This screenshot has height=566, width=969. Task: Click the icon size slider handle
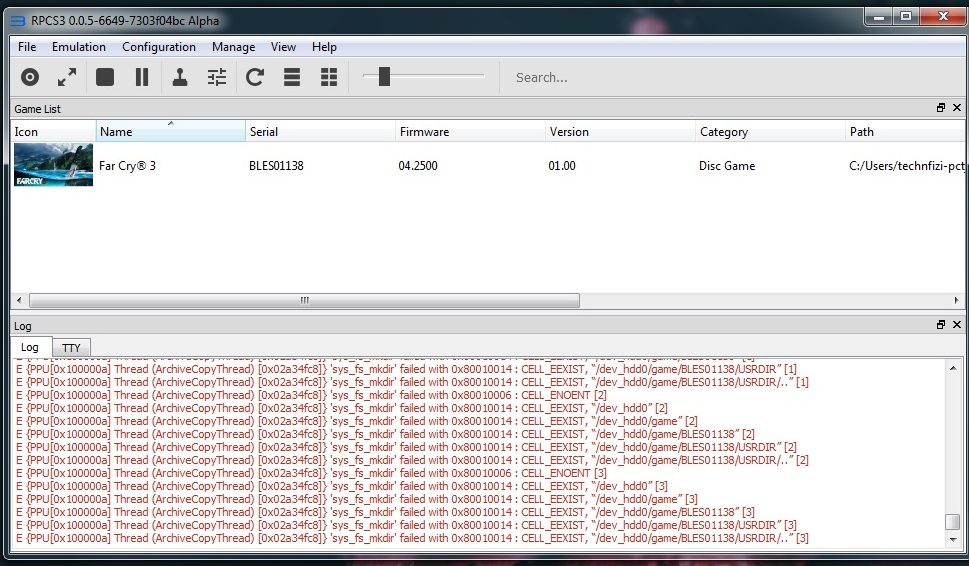tap(384, 77)
